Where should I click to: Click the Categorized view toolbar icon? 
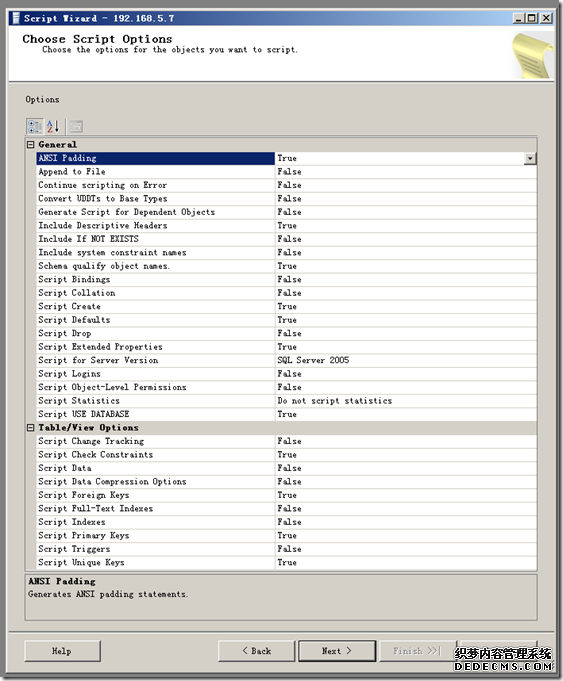tap(35, 126)
